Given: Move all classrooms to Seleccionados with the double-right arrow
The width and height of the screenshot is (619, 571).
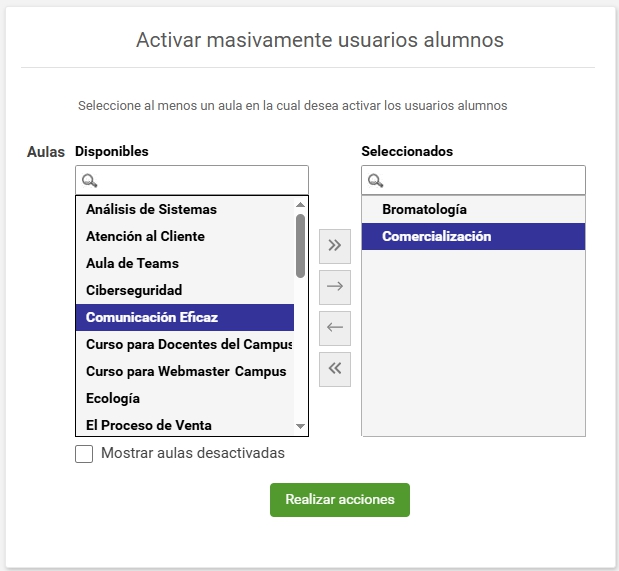Looking at the screenshot, I should coord(335,246).
